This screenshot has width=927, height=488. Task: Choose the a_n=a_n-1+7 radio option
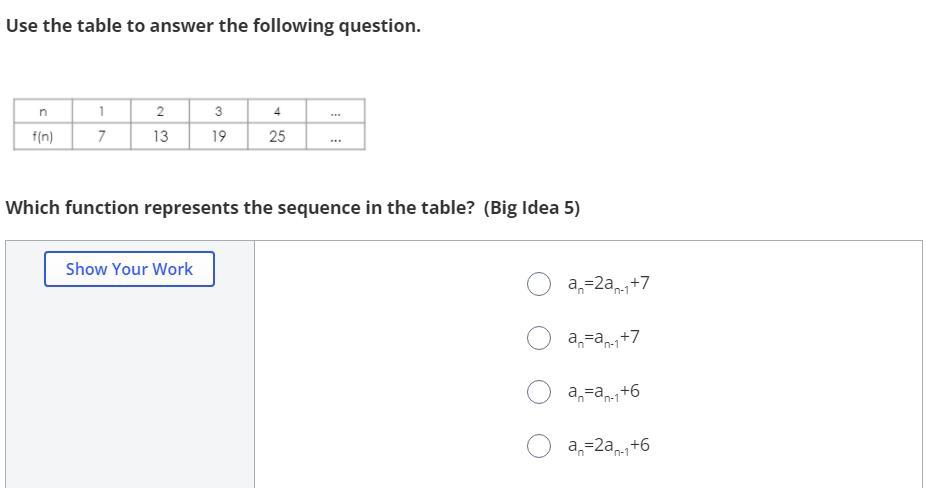click(x=539, y=338)
